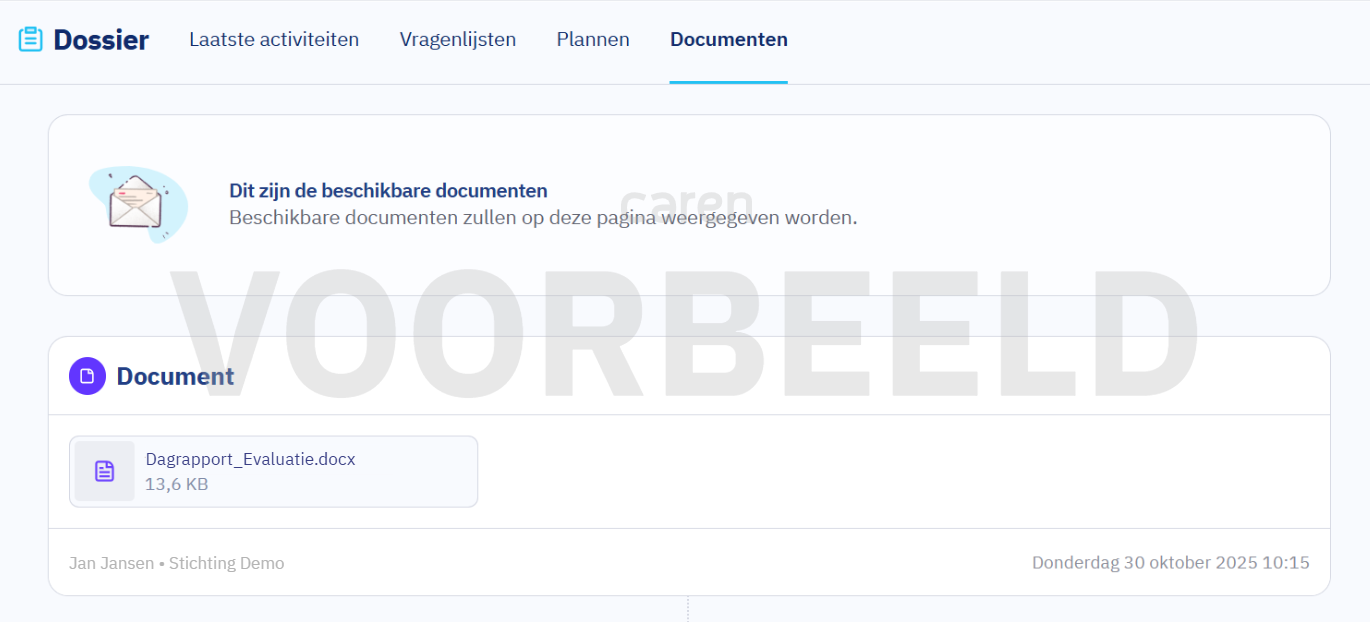Switch to the Plannen tab
The height and width of the screenshot is (622, 1370).
(x=592, y=39)
